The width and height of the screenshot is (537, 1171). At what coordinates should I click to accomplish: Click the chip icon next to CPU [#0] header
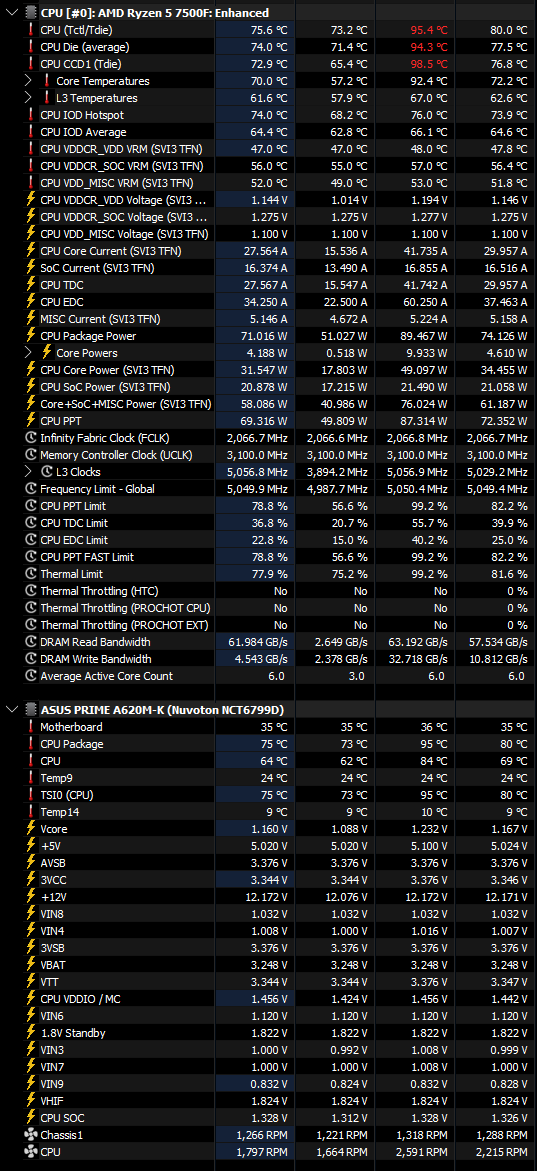click(x=31, y=13)
